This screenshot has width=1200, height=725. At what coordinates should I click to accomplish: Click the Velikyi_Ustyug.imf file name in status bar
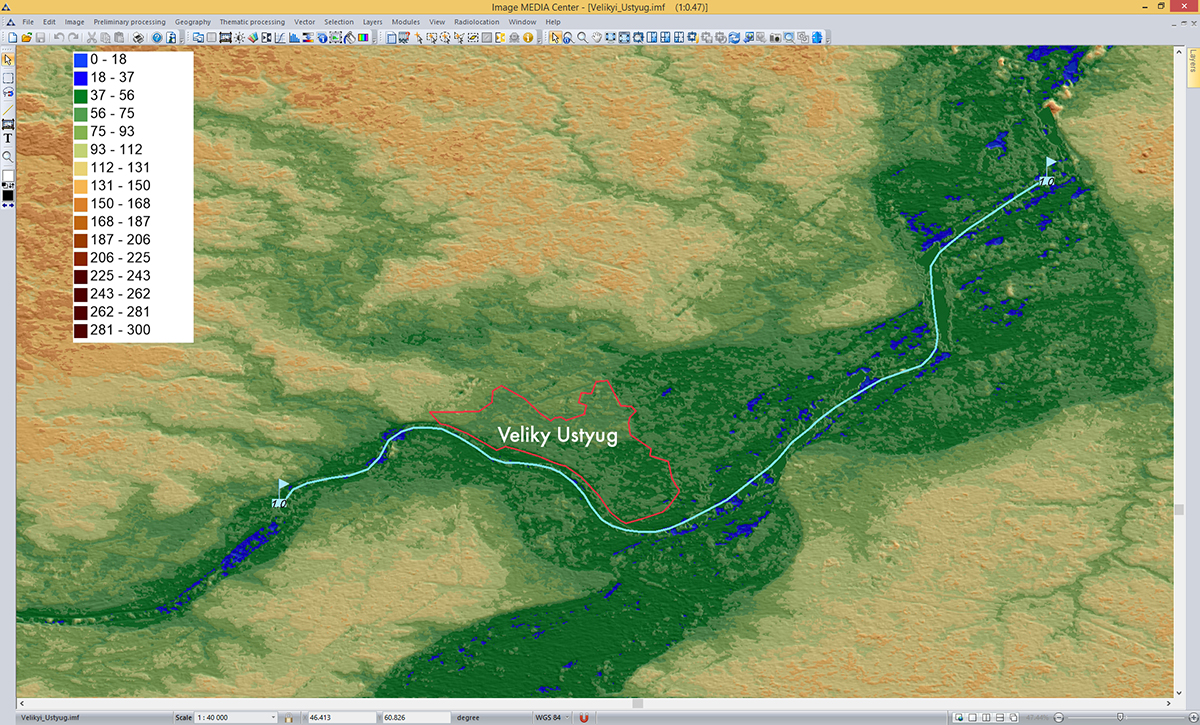[x=50, y=717]
